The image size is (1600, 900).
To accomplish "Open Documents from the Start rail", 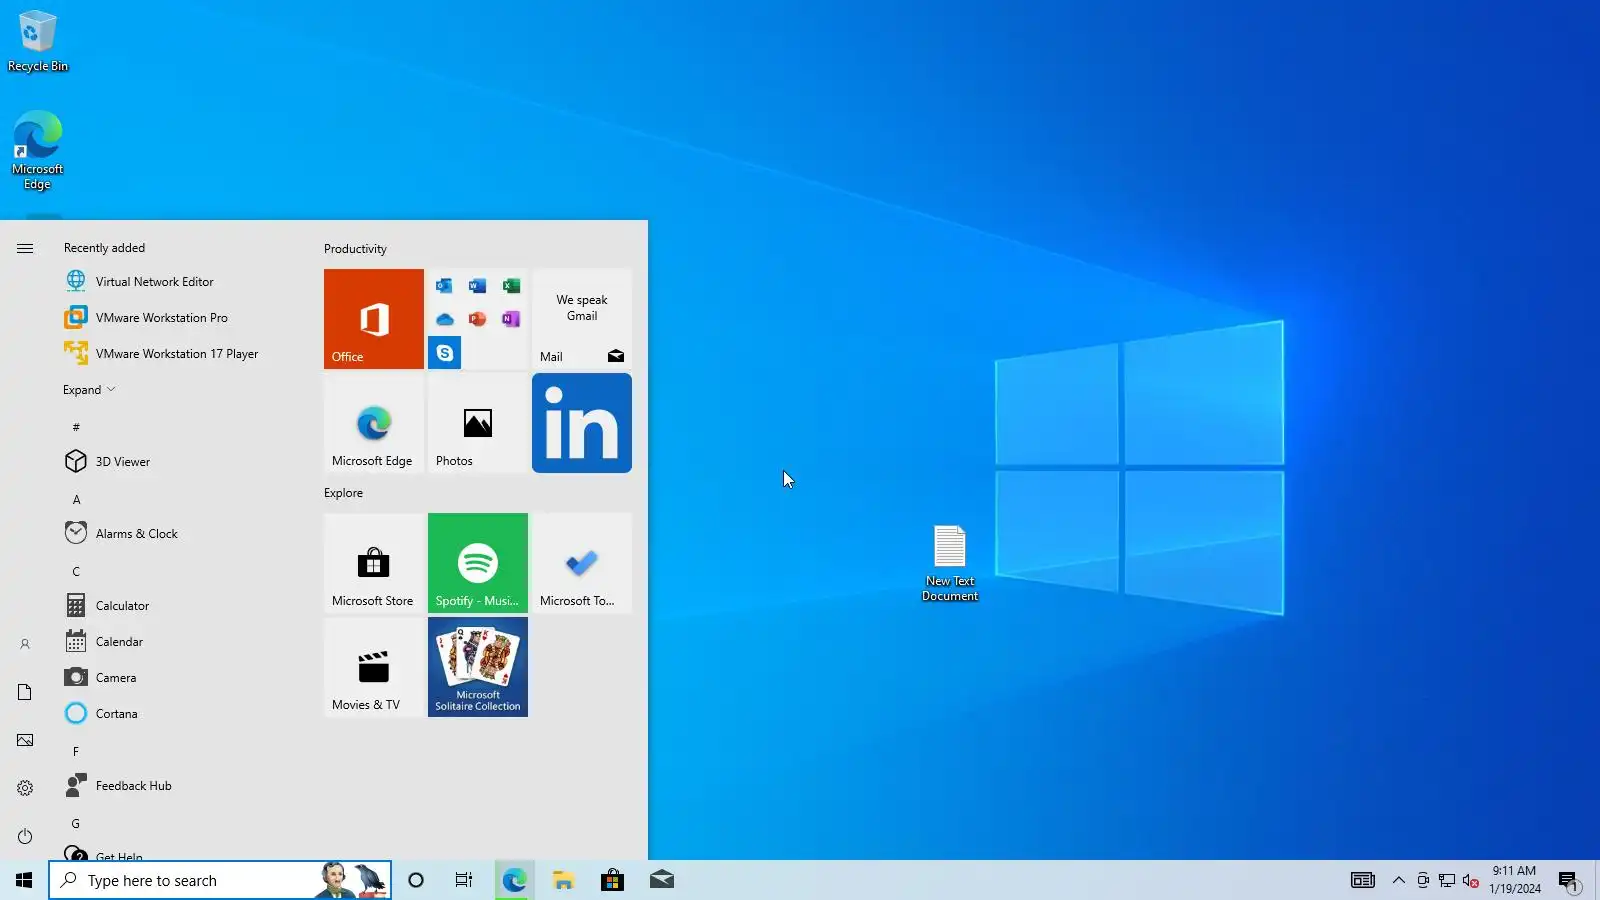I will tap(25, 692).
